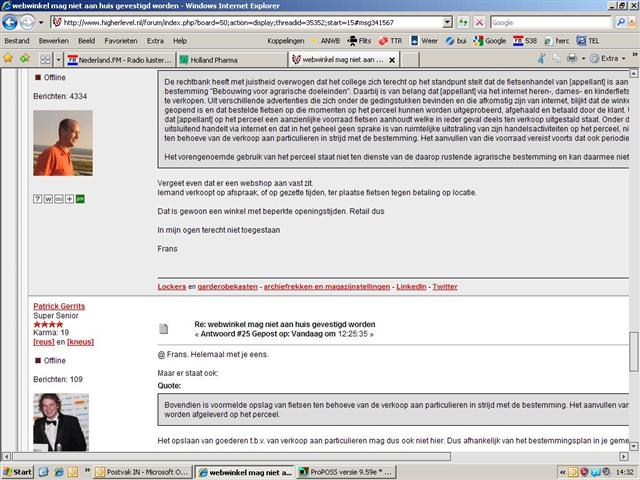
Task: Open the Favorieten menu
Action: (121, 41)
